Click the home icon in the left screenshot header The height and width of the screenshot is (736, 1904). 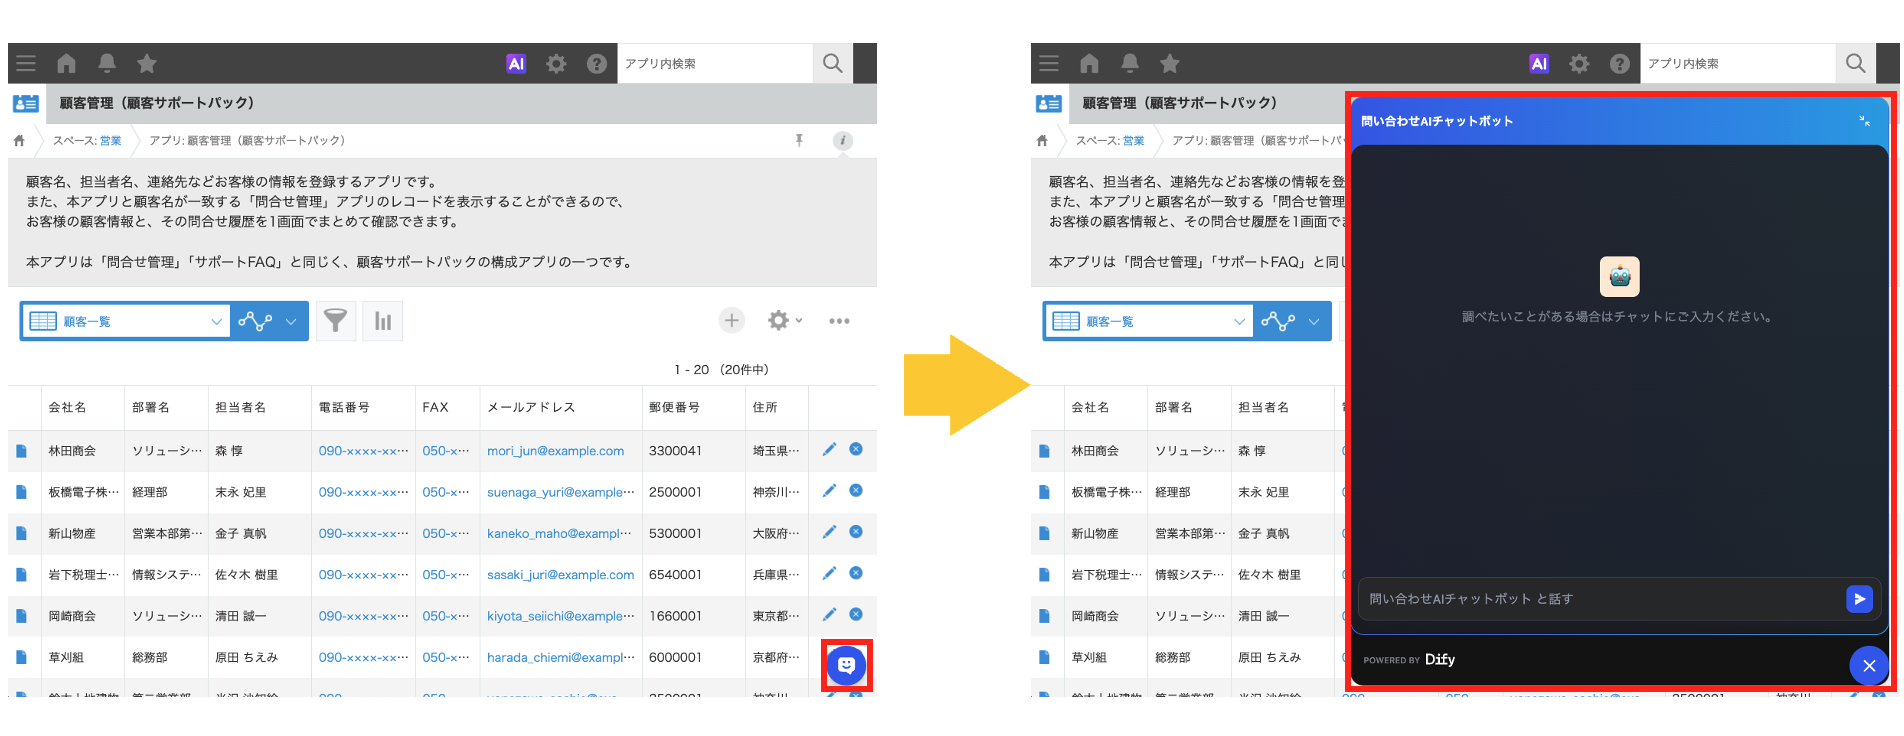[x=66, y=63]
